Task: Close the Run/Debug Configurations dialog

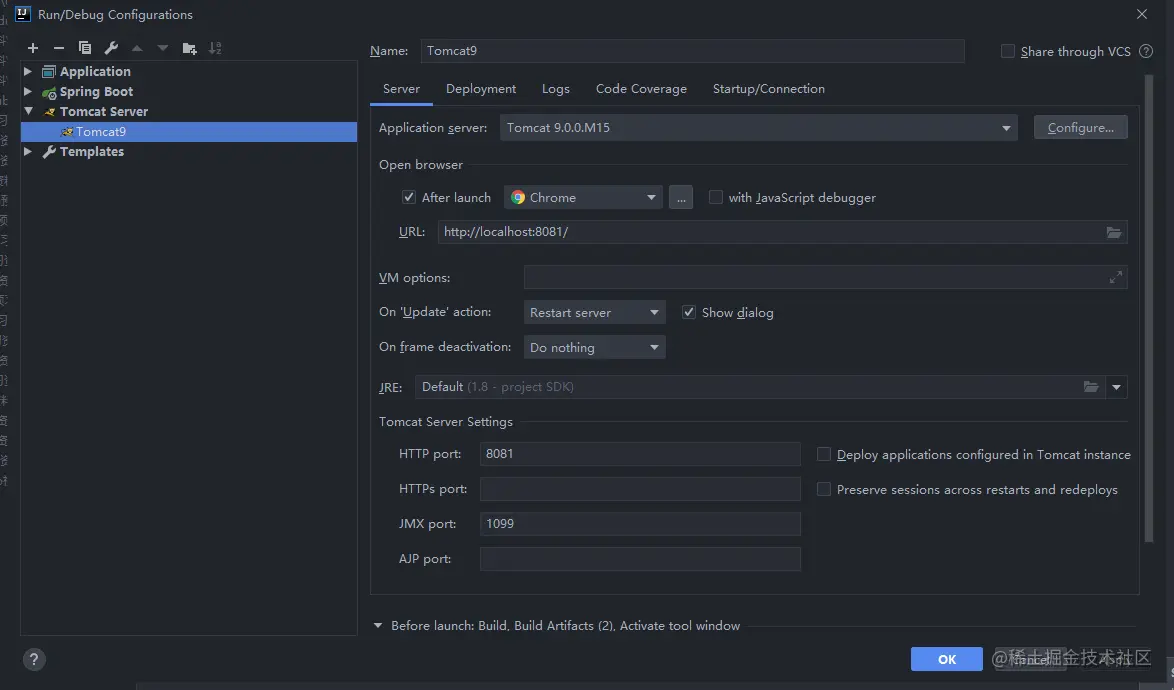Action: click(1142, 14)
